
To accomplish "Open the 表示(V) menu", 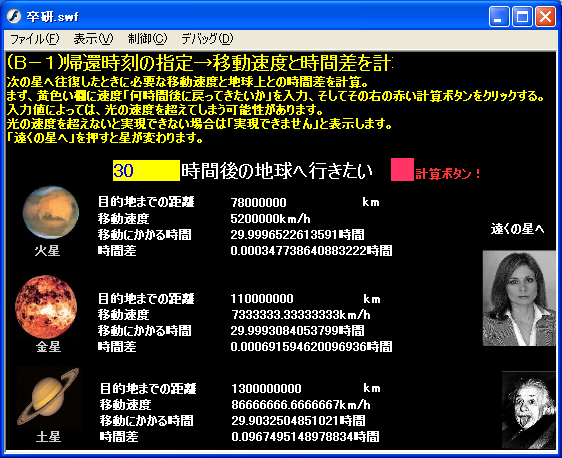I will tap(93, 39).
